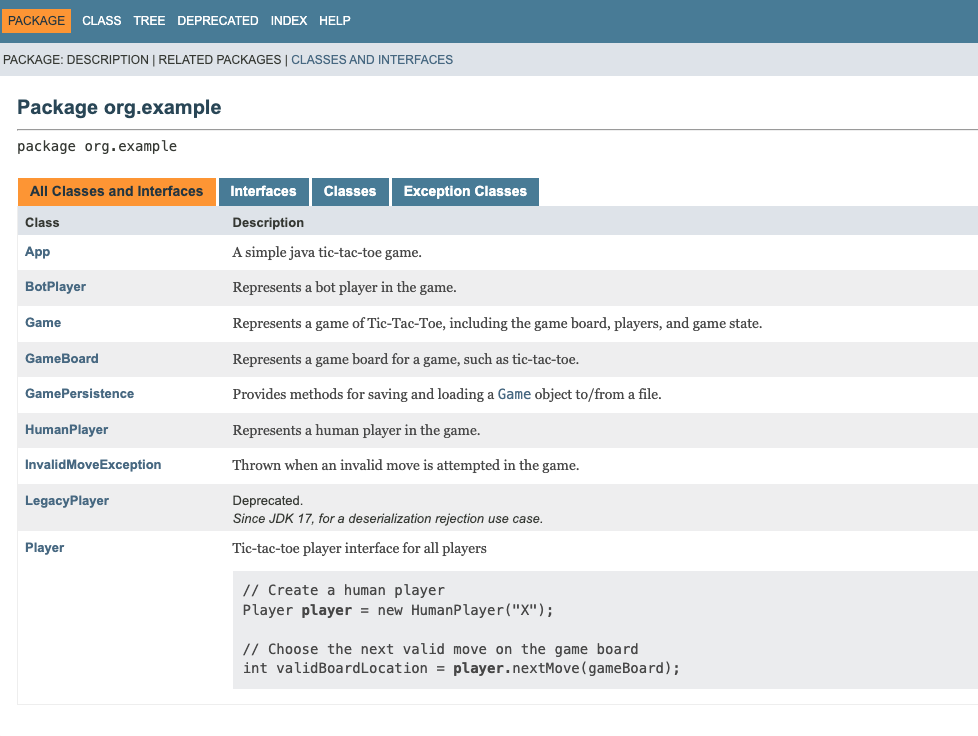The width and height of the screenshot is (978, 736).
Task: Click the 'Description' column header
Action: (268, 223)
